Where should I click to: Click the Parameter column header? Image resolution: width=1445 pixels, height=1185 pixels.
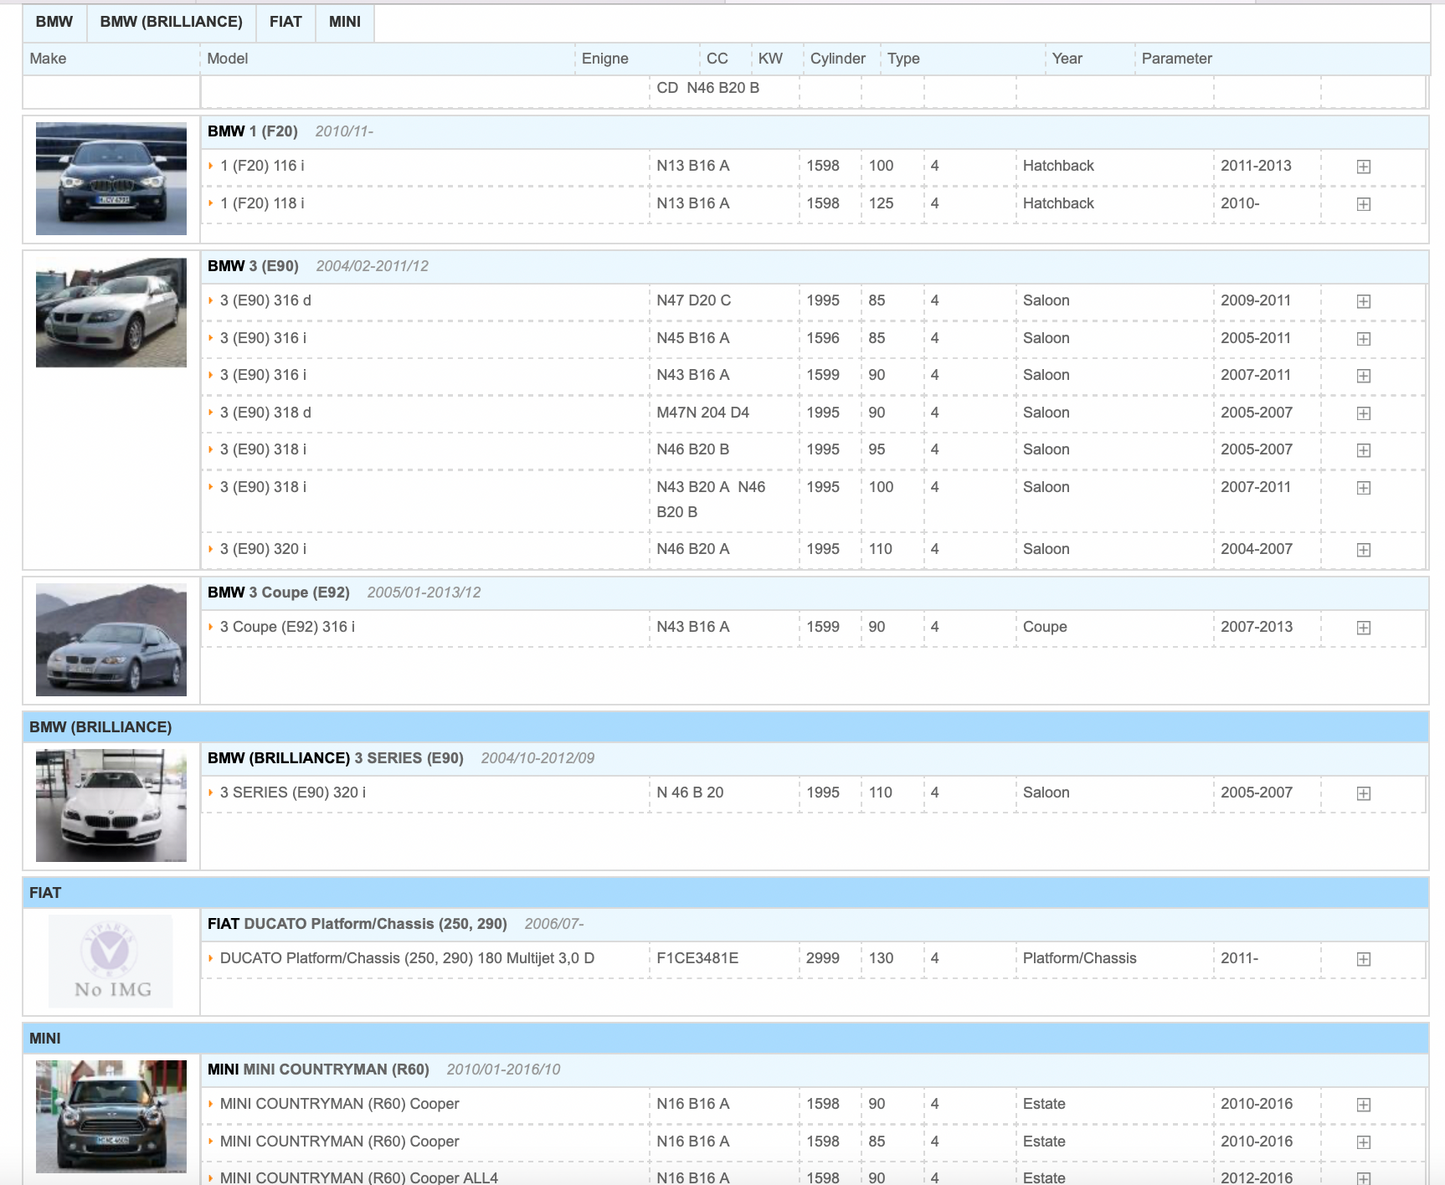click(x=1177, y=59)
